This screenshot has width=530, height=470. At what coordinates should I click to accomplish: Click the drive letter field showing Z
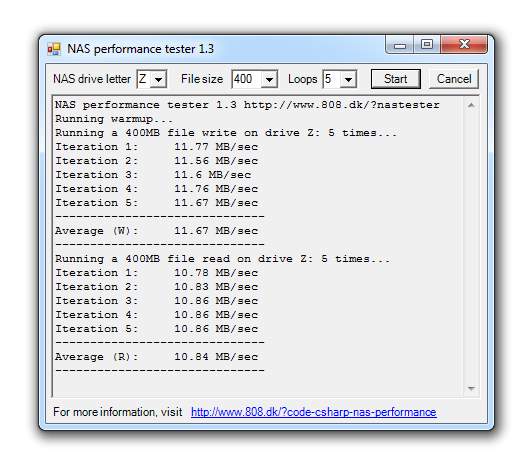pos(144,79)
